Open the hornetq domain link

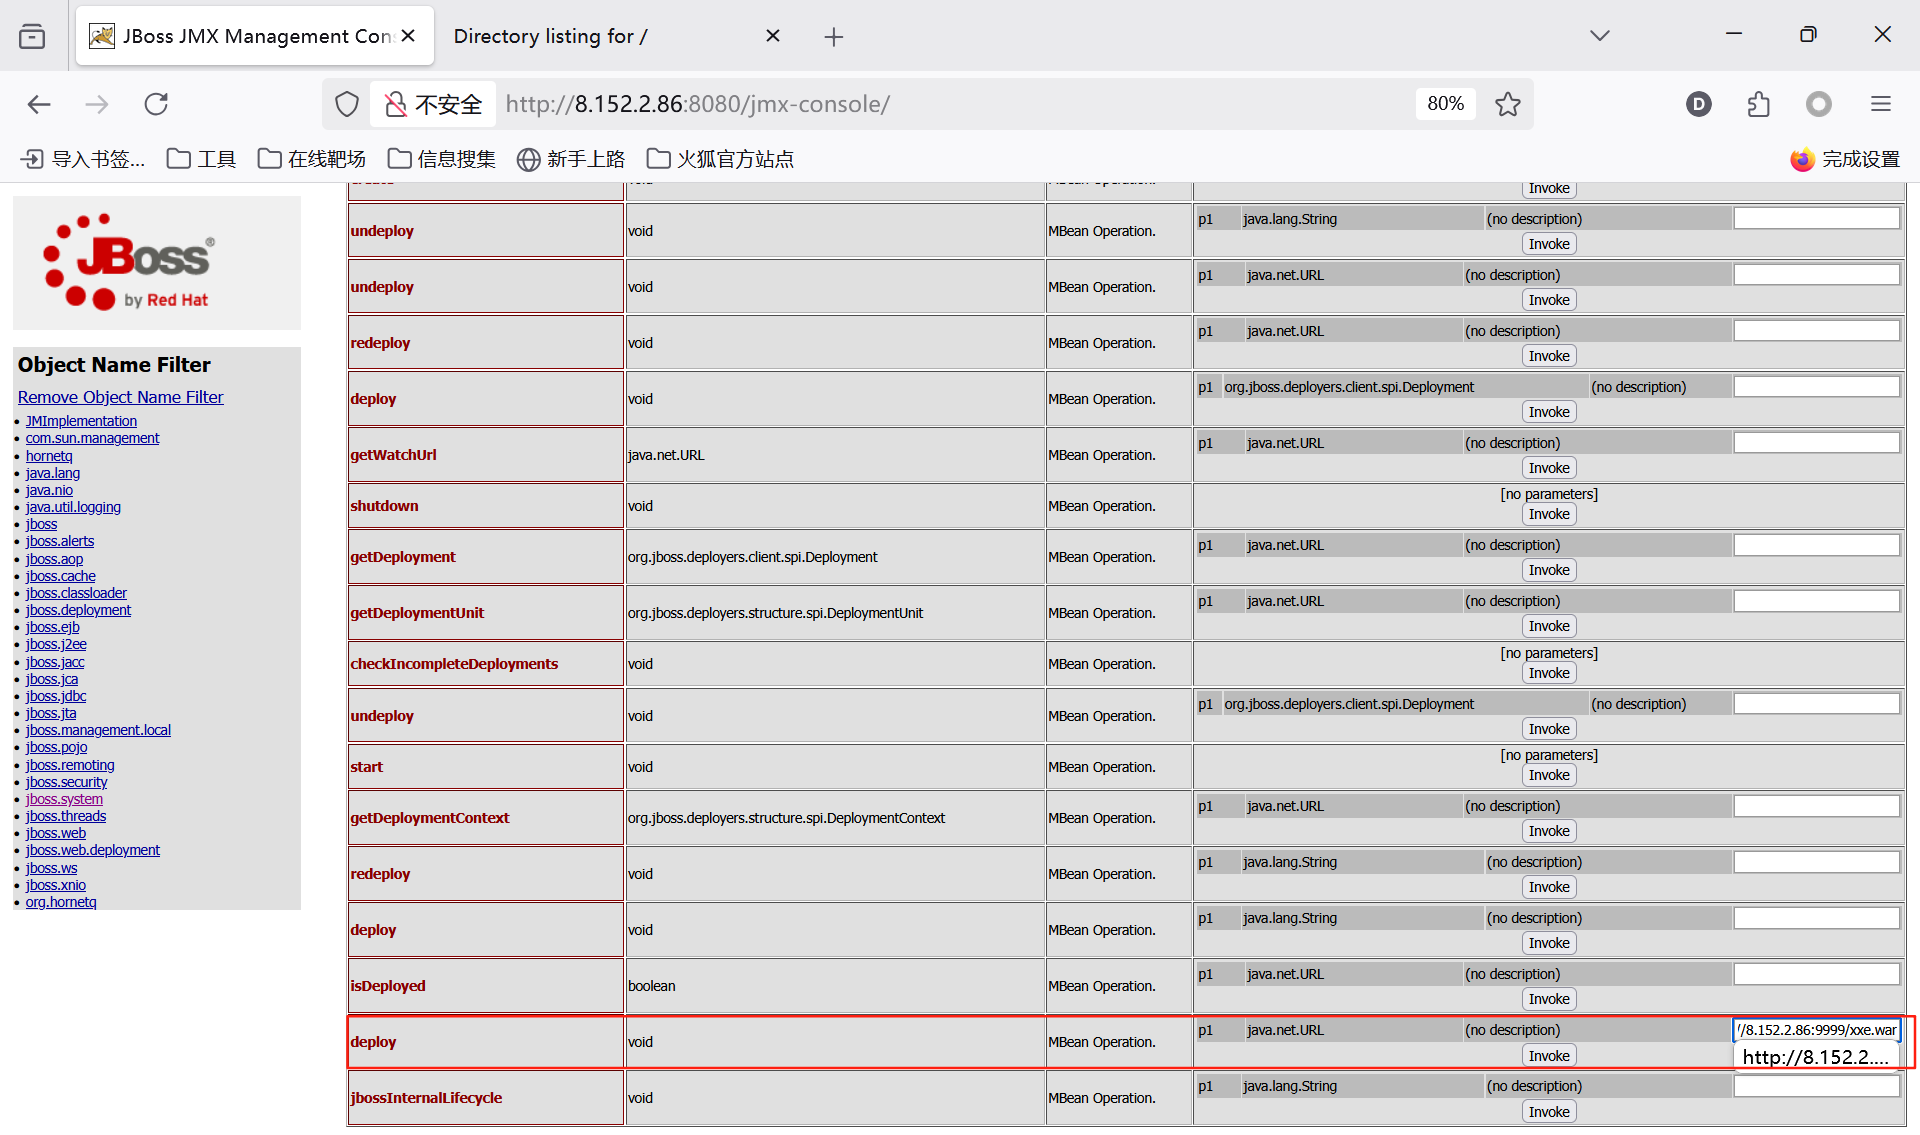coord(49,456)
